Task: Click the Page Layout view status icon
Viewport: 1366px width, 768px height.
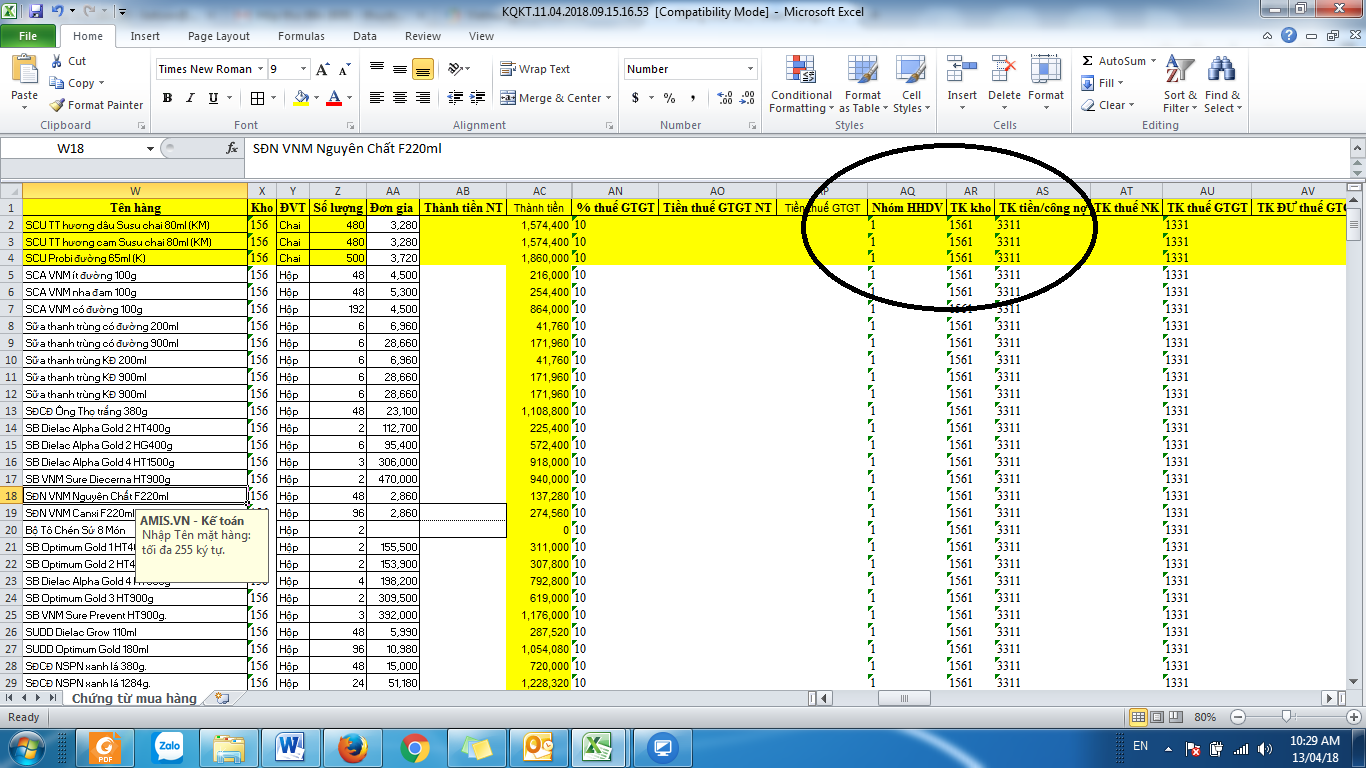Action: tap(1157, 717)
